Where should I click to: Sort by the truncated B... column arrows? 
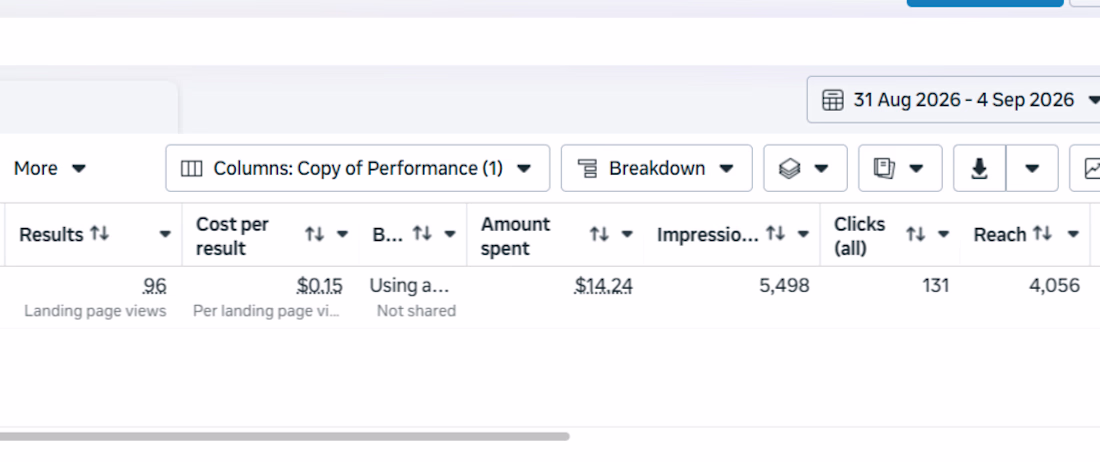click(x=422, y=233)
